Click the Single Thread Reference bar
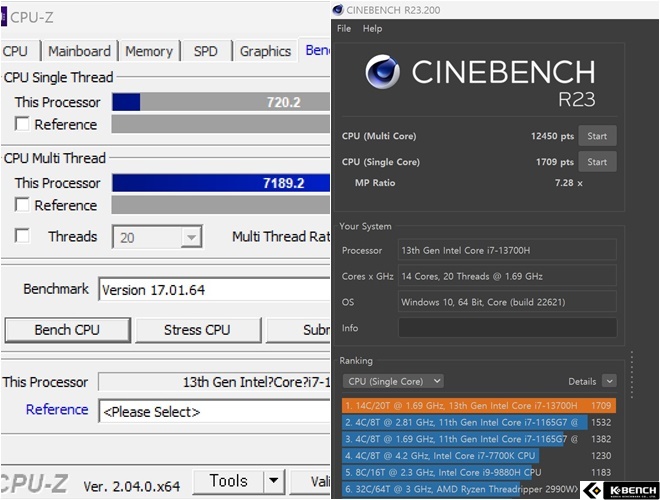Image resolution: width=660 pixels, height=500 pixels. coord(221,124)
